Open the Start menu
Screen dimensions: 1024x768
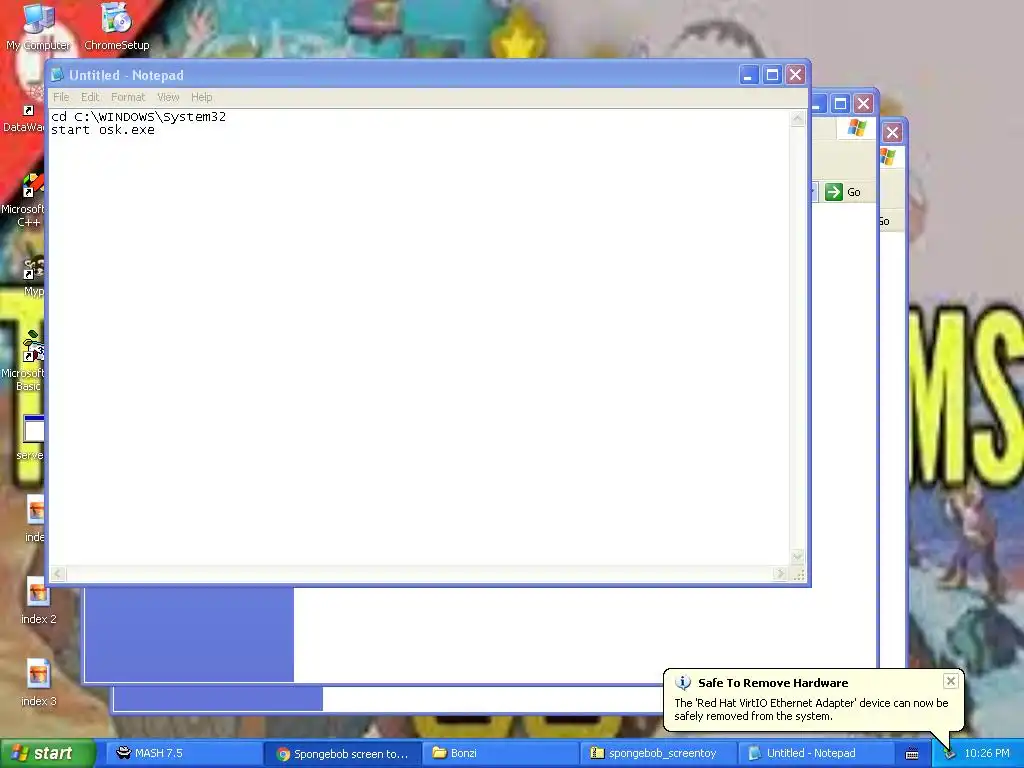click(47, 754)
